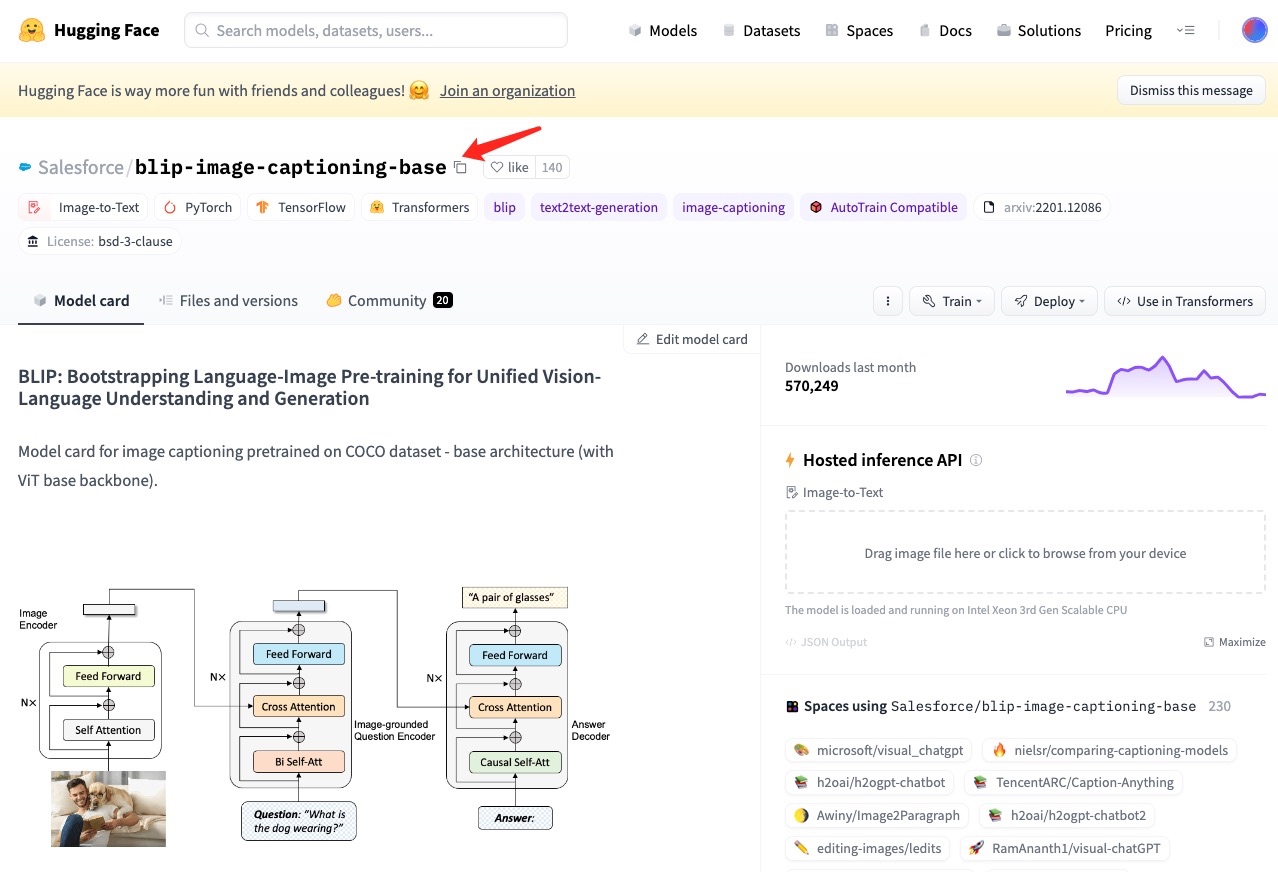Open h2oai/h2ogpt-chatbot2 space
Viewport: 1278px width, 872px height.
pos(1068,815)
